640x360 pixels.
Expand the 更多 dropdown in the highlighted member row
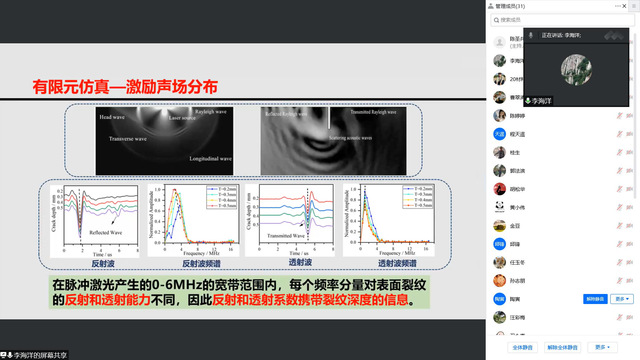(x=622, y=299)
